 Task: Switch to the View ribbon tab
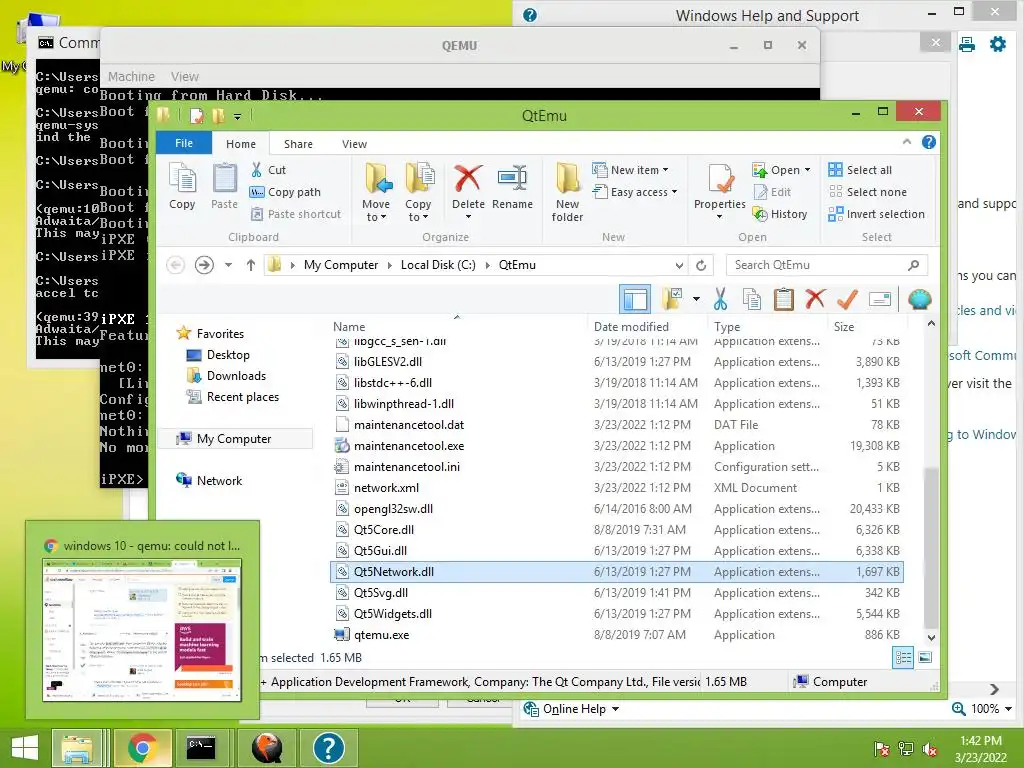point(355,144)
